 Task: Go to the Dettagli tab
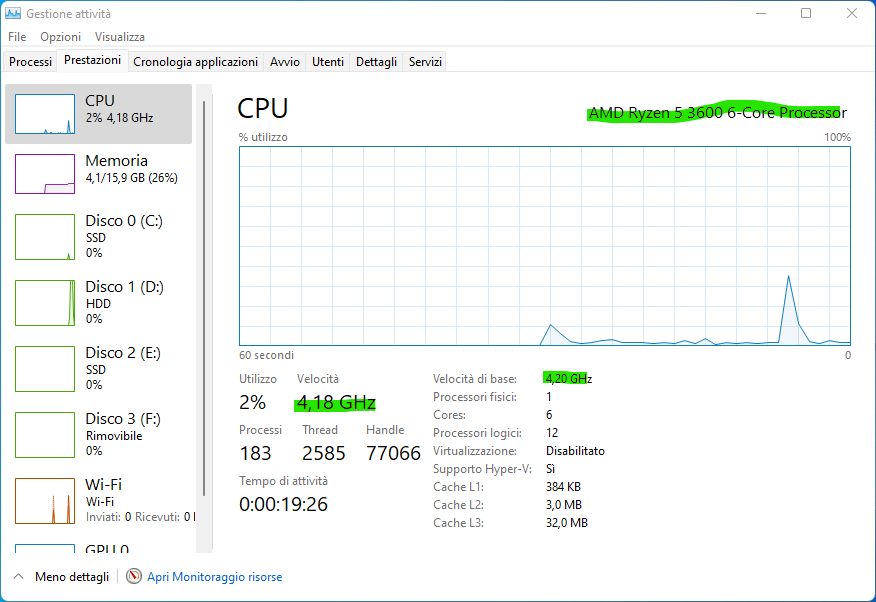[x=376, y=62]
